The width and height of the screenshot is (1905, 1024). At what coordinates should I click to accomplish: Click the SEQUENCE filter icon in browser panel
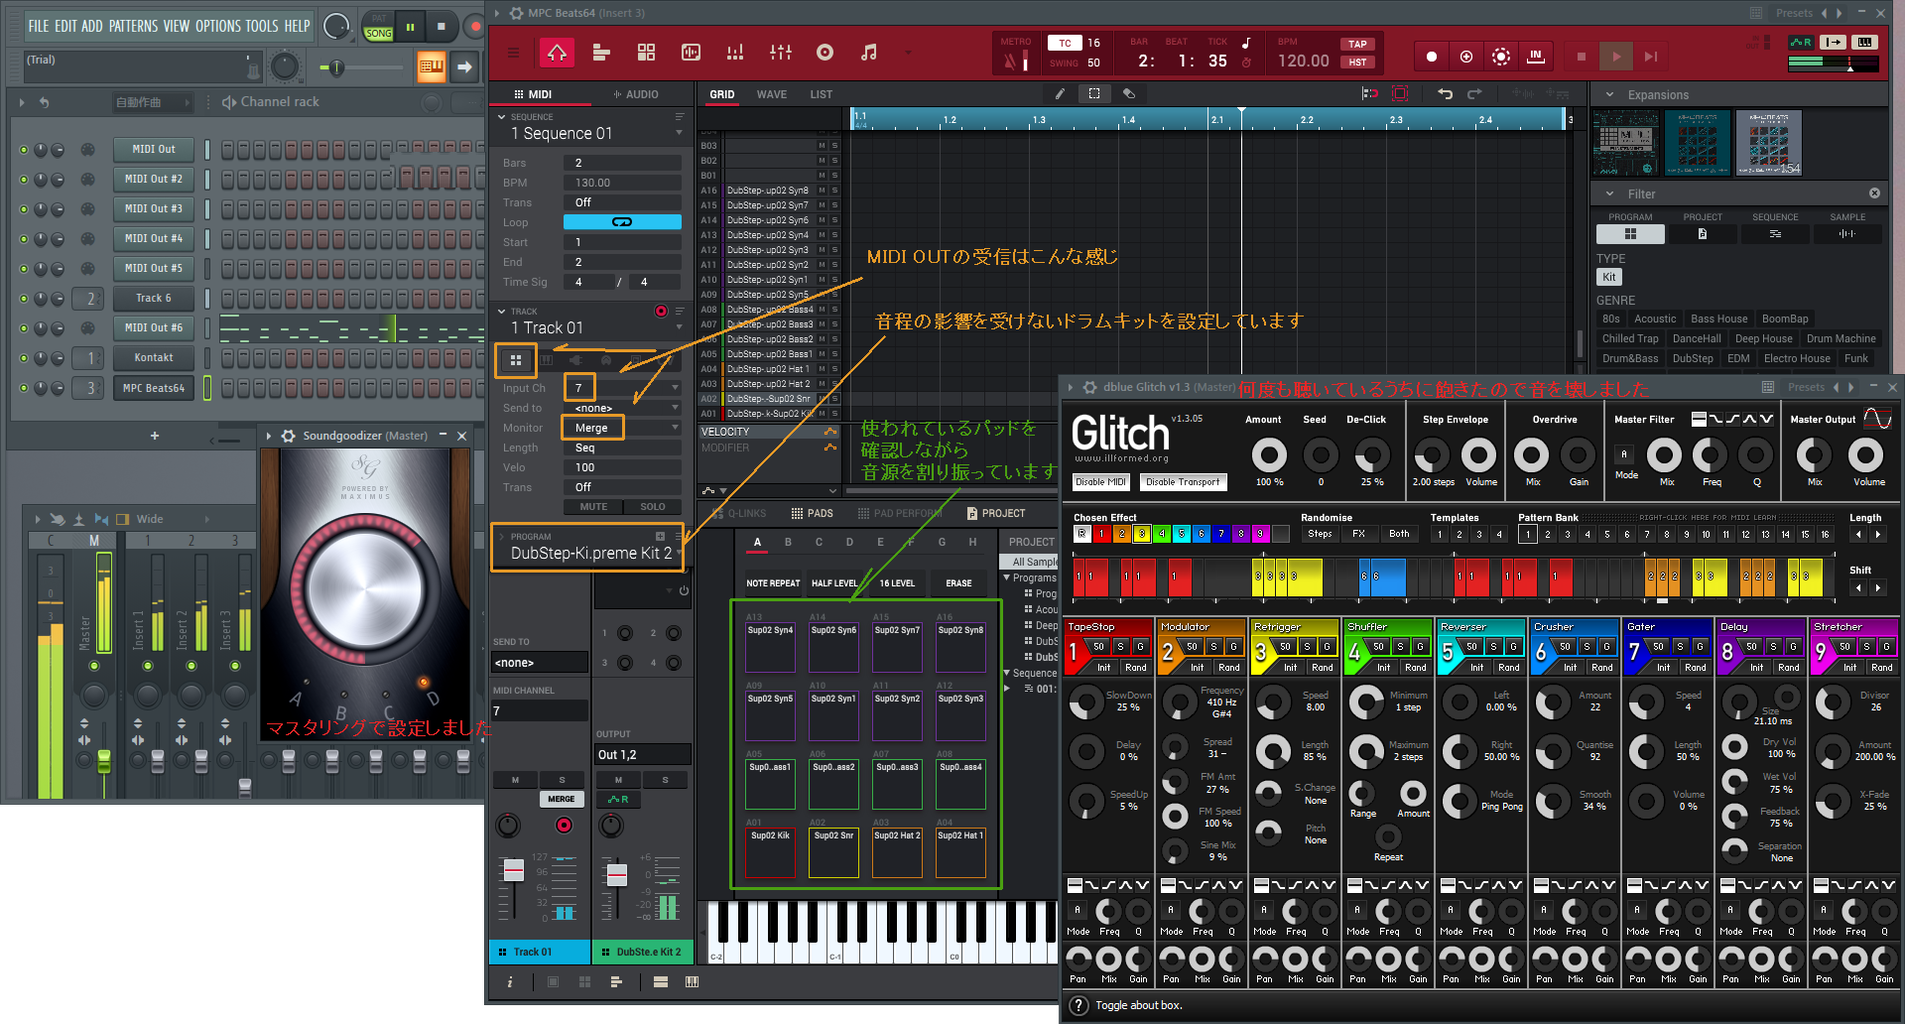coord(1775,233)
